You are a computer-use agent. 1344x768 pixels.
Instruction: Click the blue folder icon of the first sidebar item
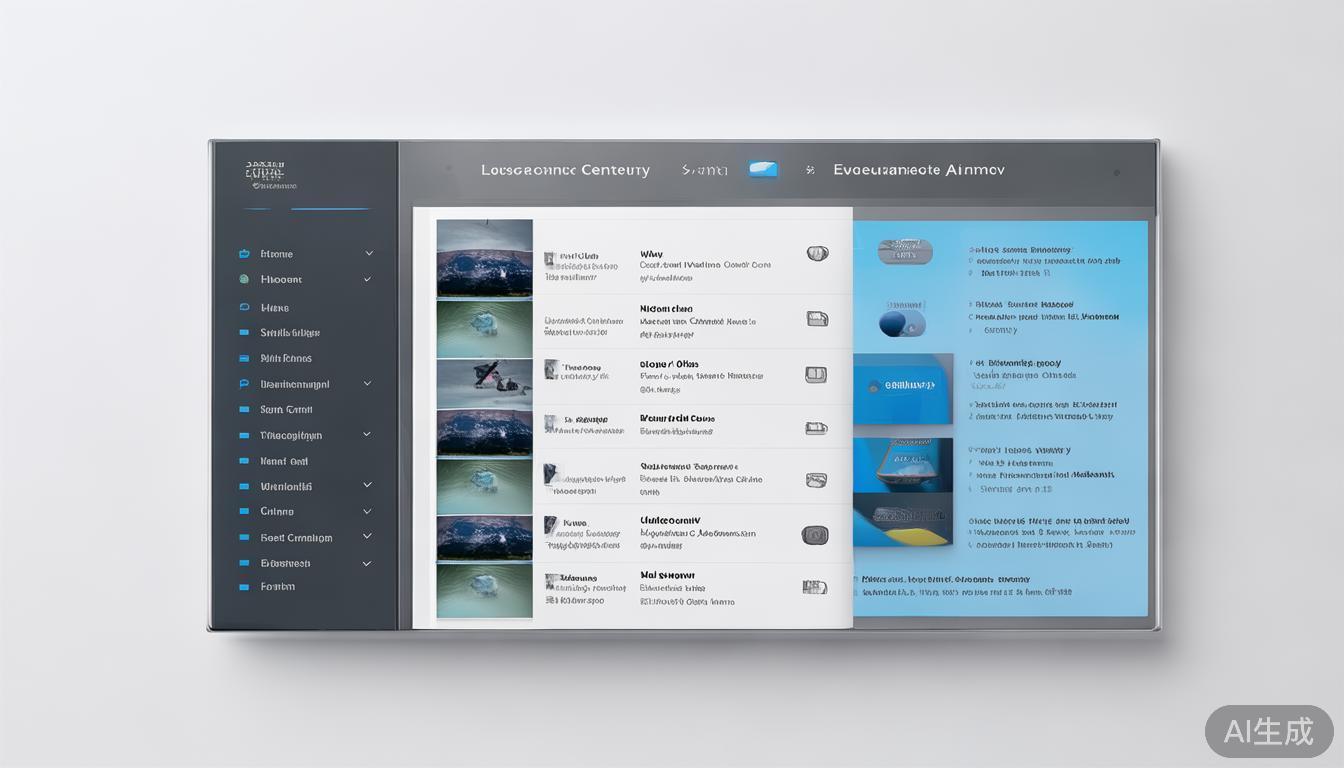pos(244,254)
